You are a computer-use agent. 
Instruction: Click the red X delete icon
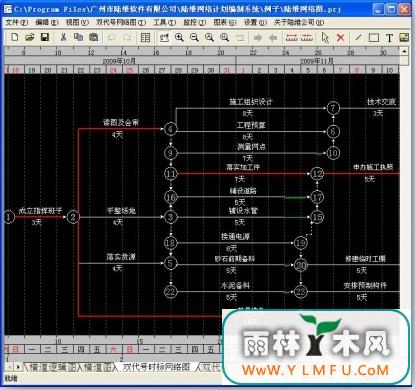pyautogui.click(x=340, y=37)
